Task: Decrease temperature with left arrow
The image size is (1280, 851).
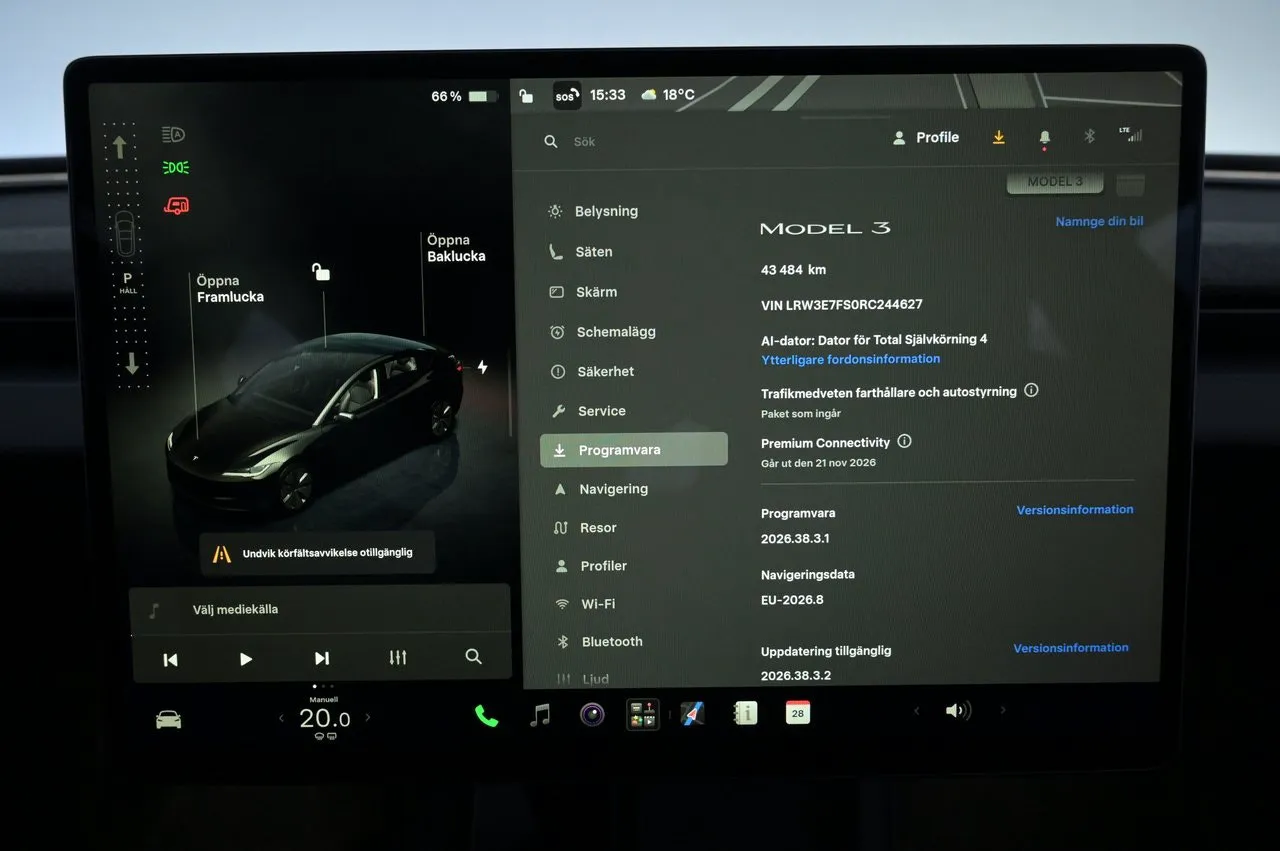Action: pos(281,718)
